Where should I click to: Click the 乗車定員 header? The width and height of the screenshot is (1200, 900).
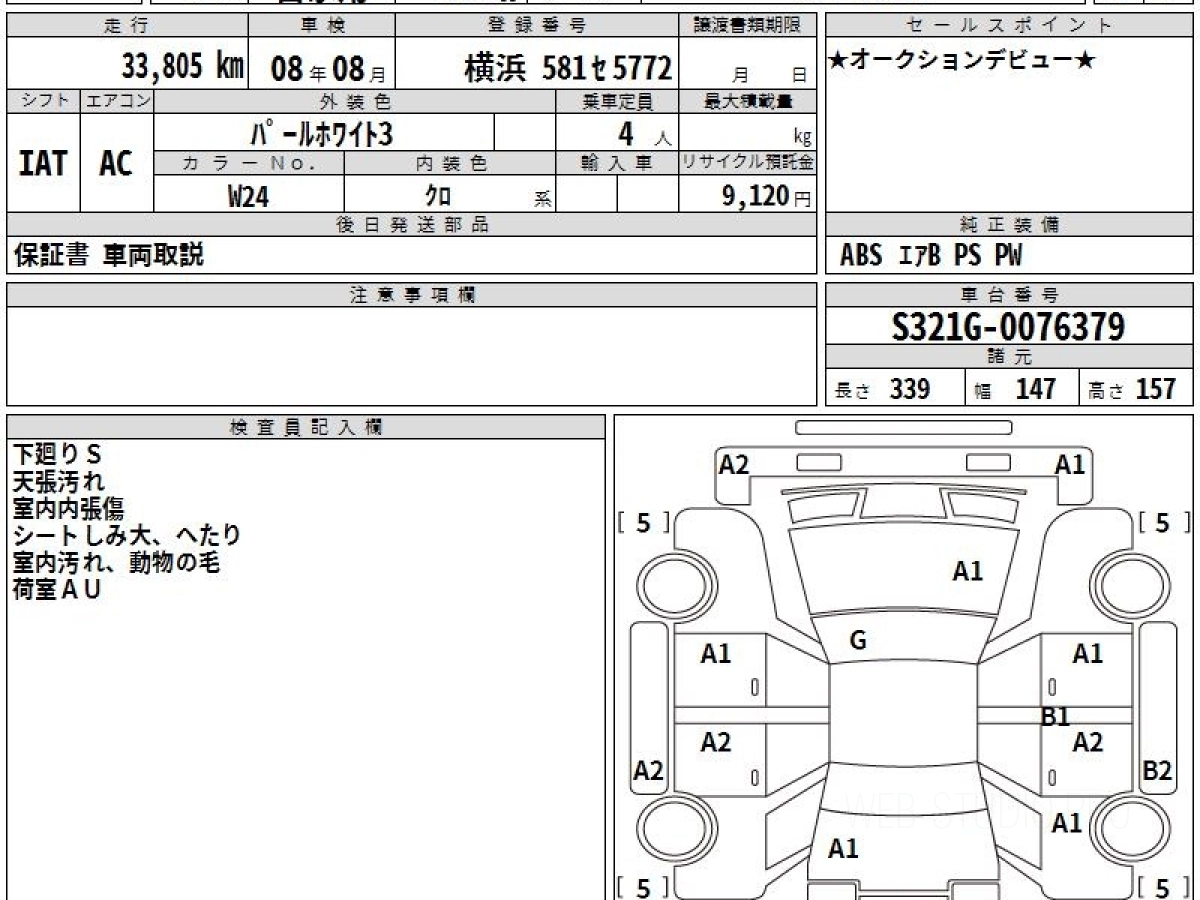pos(617,101)
